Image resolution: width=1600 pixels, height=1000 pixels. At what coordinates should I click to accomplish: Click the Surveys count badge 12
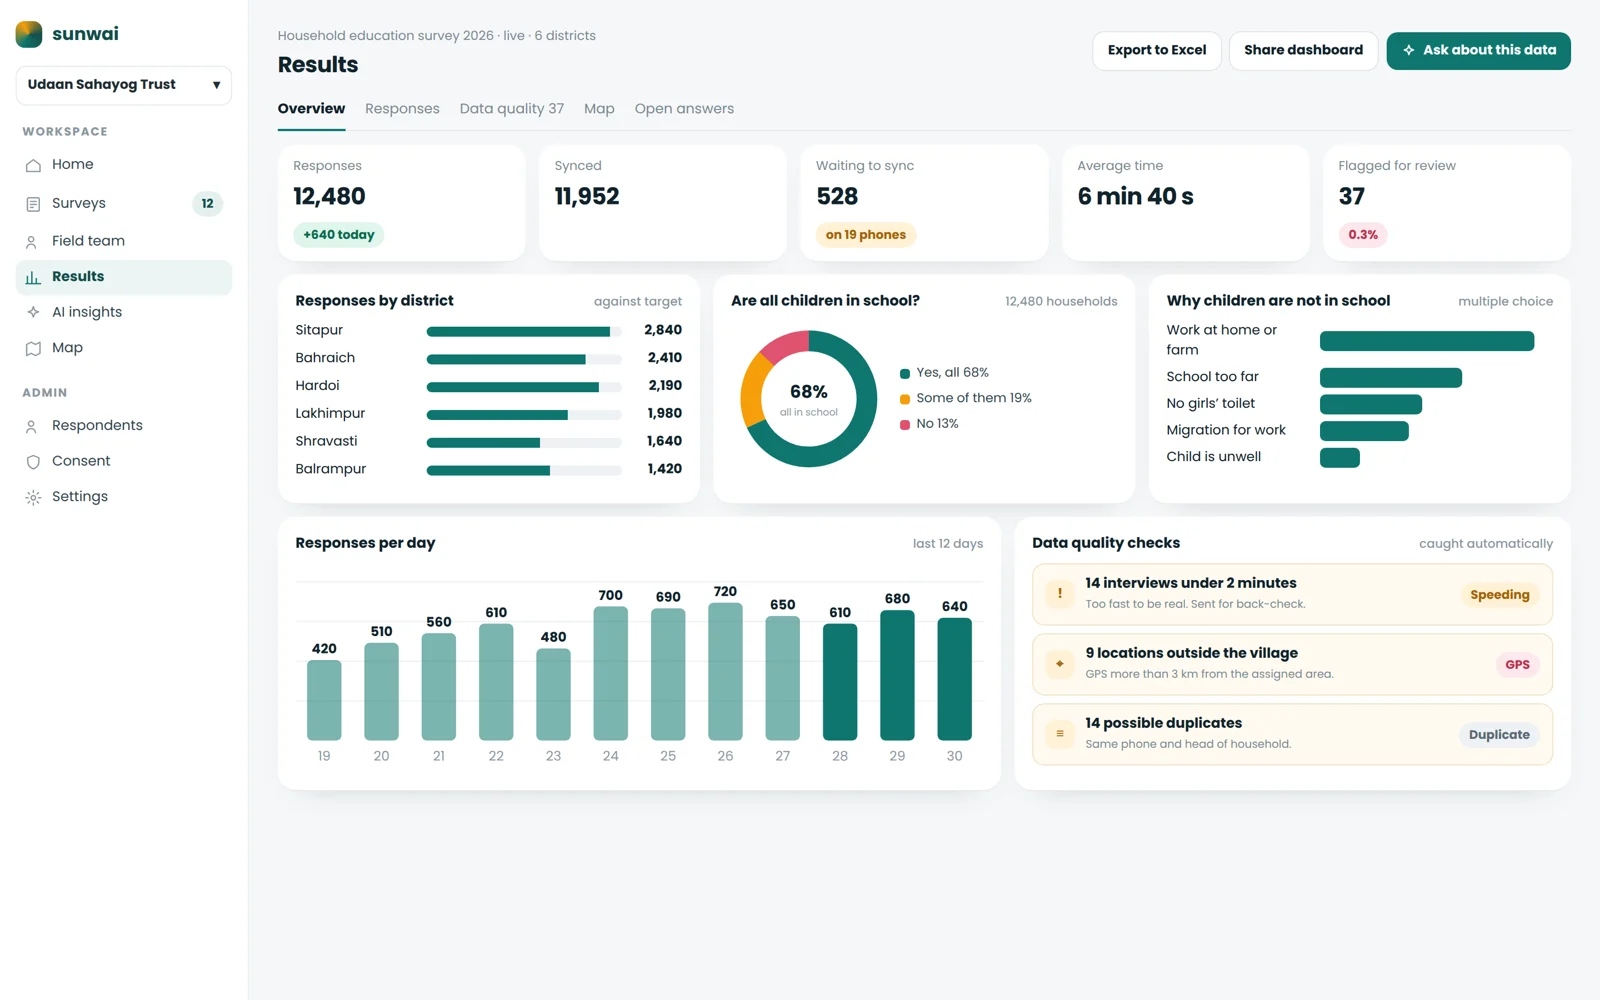click(x=207, y=203)
